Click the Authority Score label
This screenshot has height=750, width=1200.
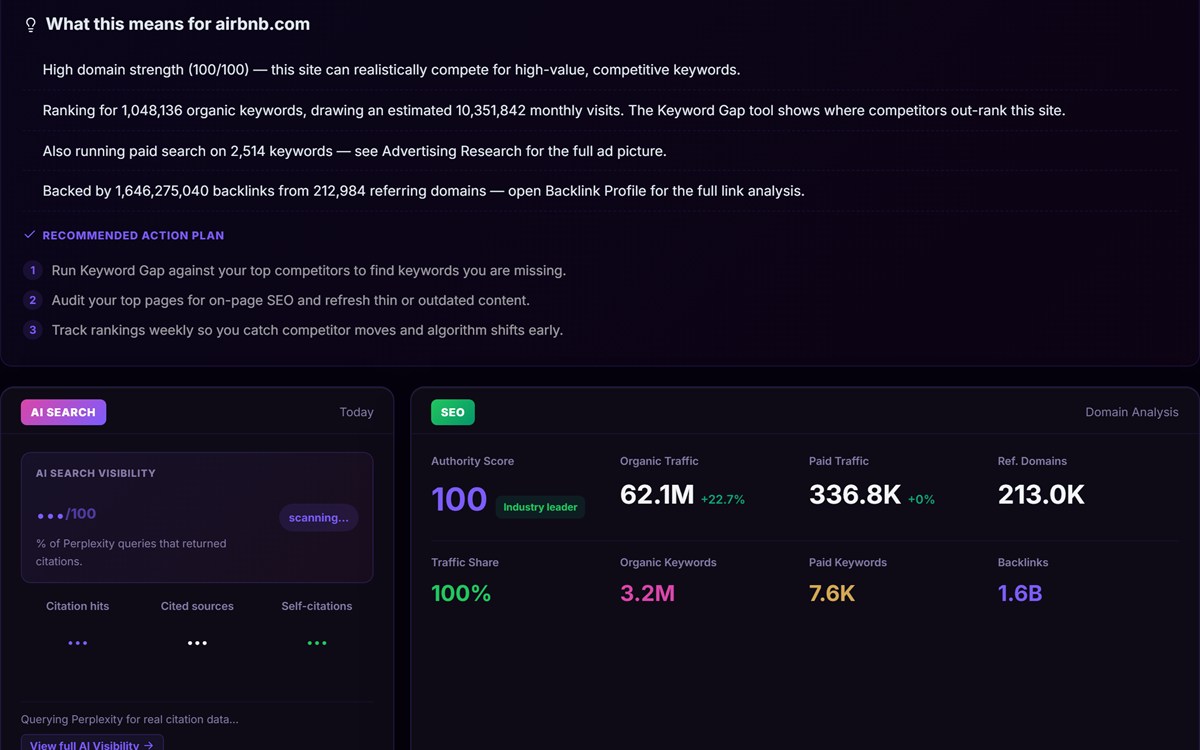pyautogui.click(x=472, y=461)
